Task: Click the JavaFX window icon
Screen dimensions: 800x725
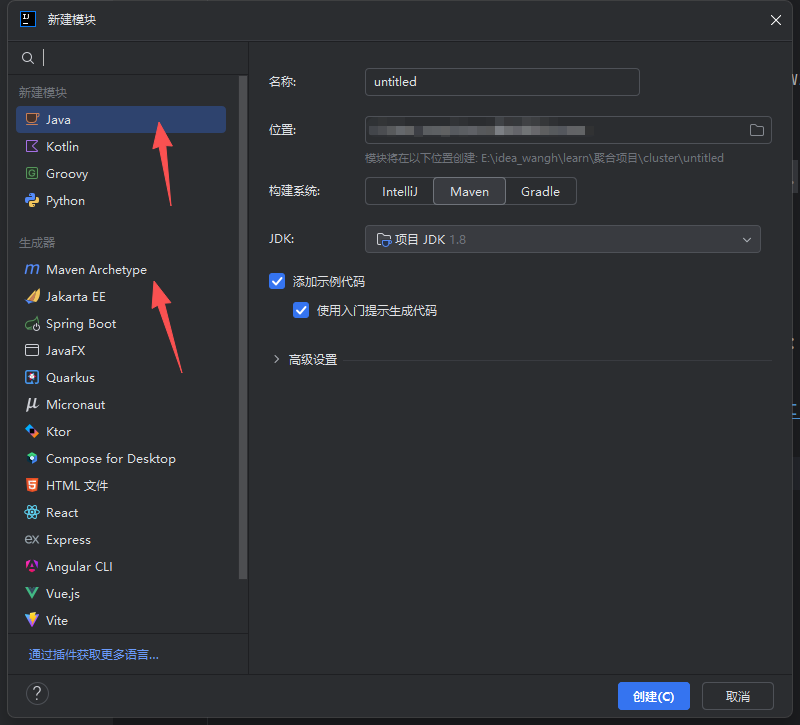Action: point(32,351)
